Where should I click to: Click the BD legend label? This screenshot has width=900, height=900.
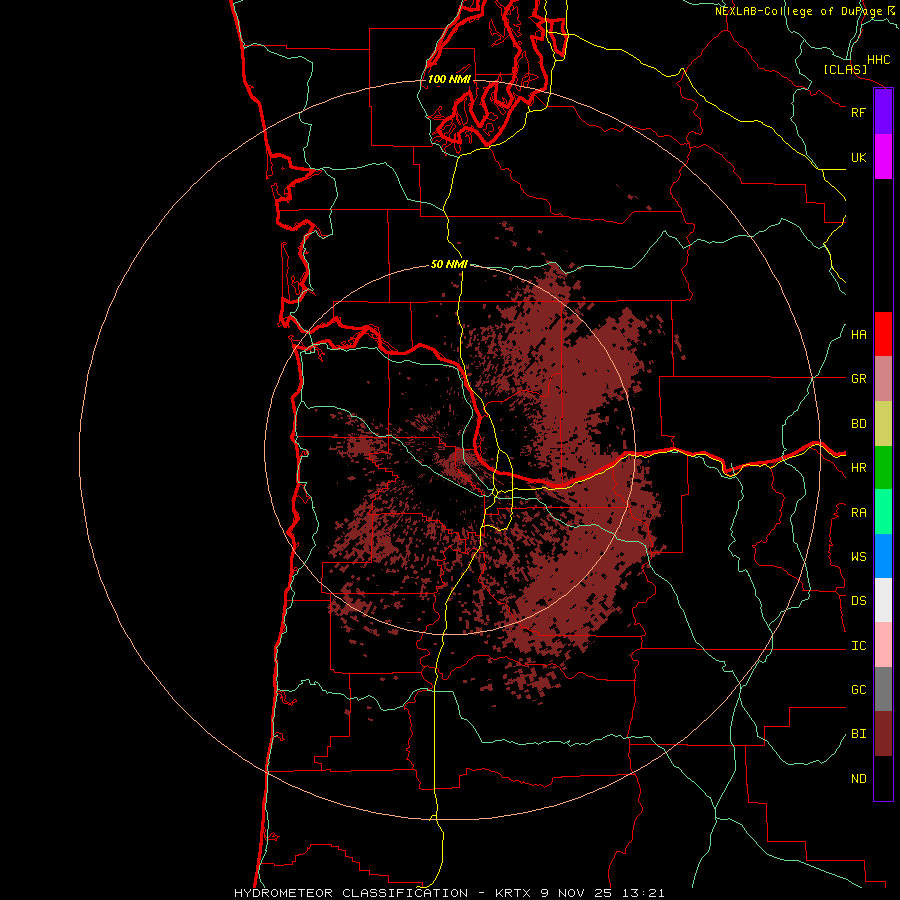point(858,424)
